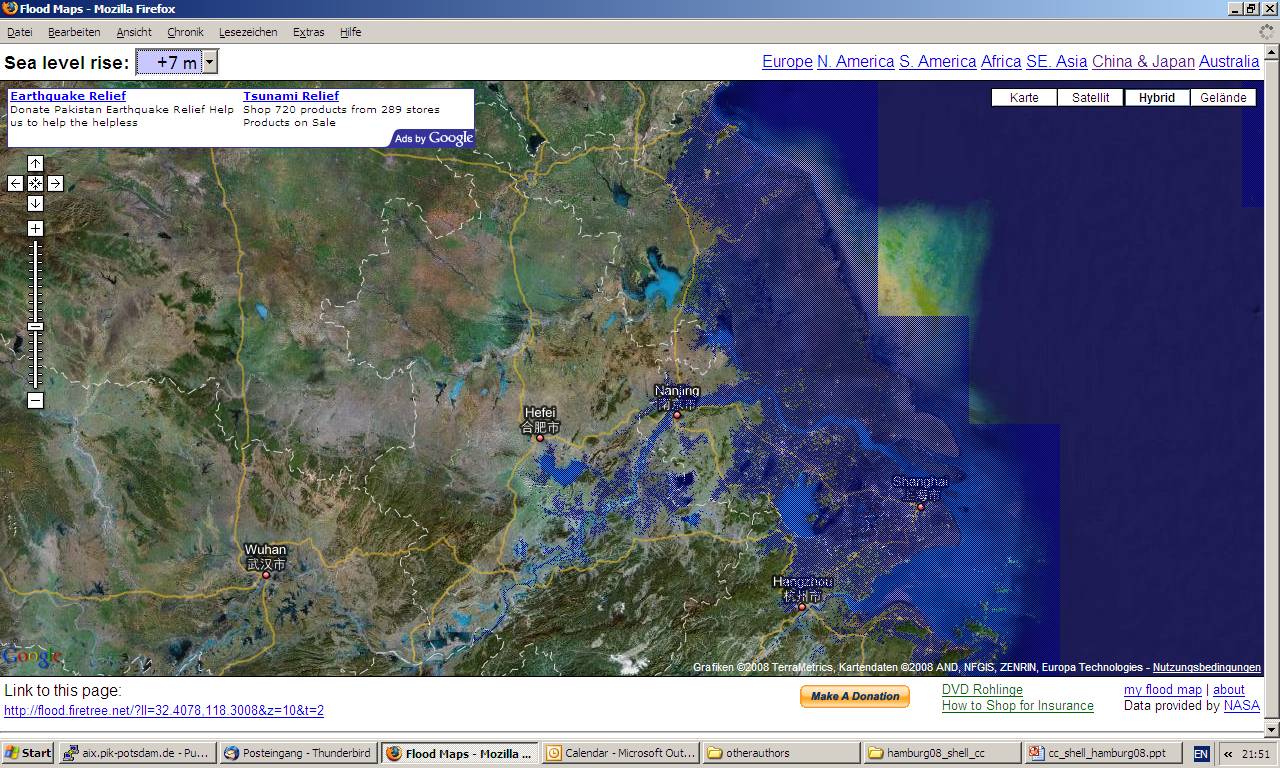Go to S. America region link
The height and width of the screenshot is (768, 1280).
tap(937, 62)
